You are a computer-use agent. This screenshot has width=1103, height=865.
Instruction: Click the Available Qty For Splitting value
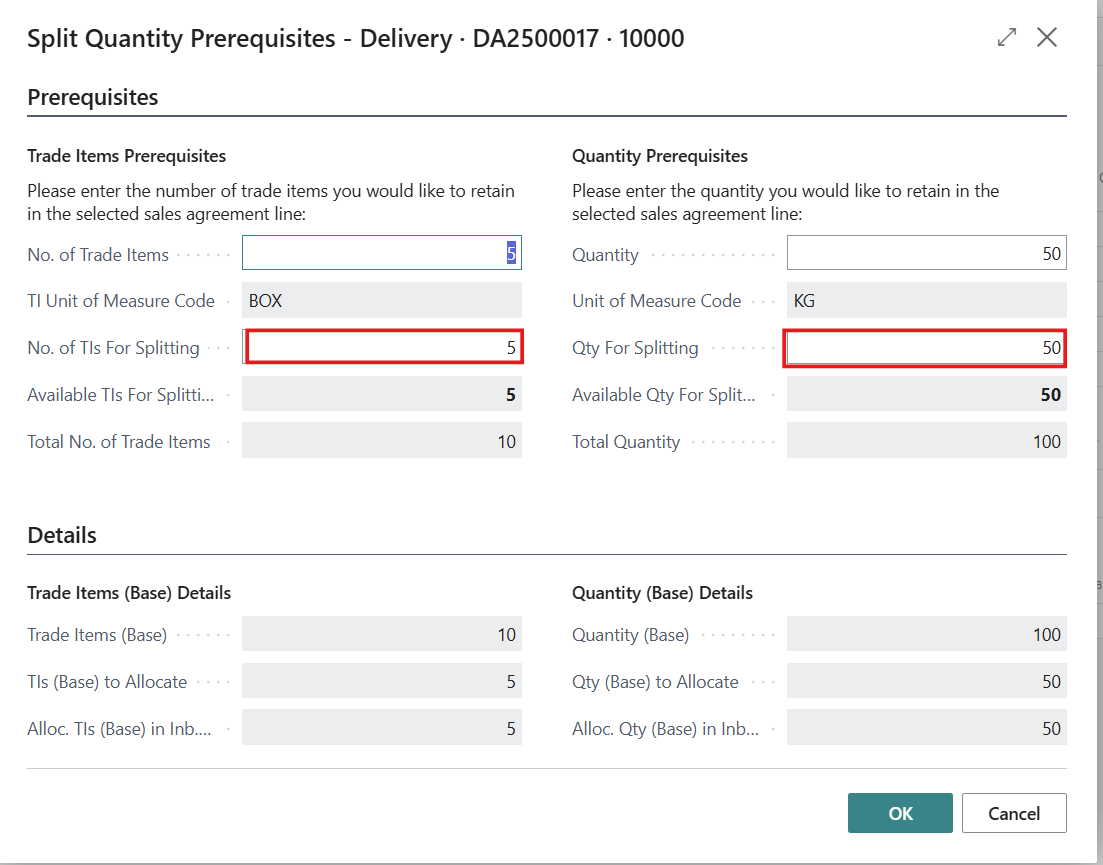pos(925,395)
